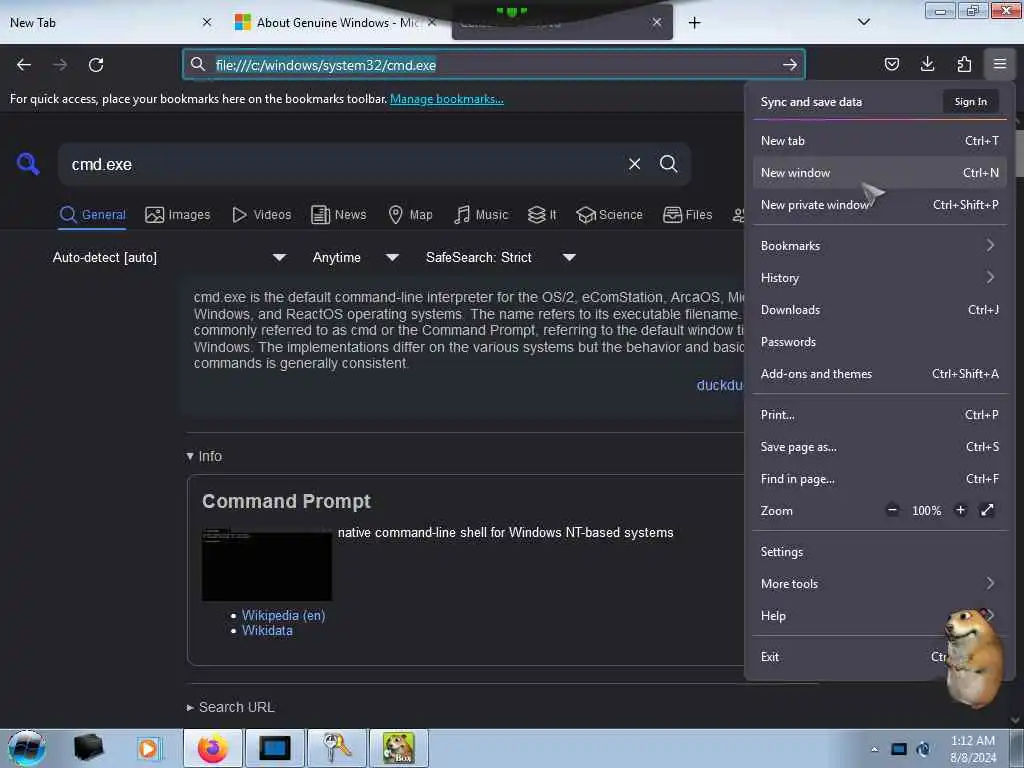Viewport: 1024px width, 768px height.
Task: Clear the cmd.exe search query
Action: click(634, 164)
